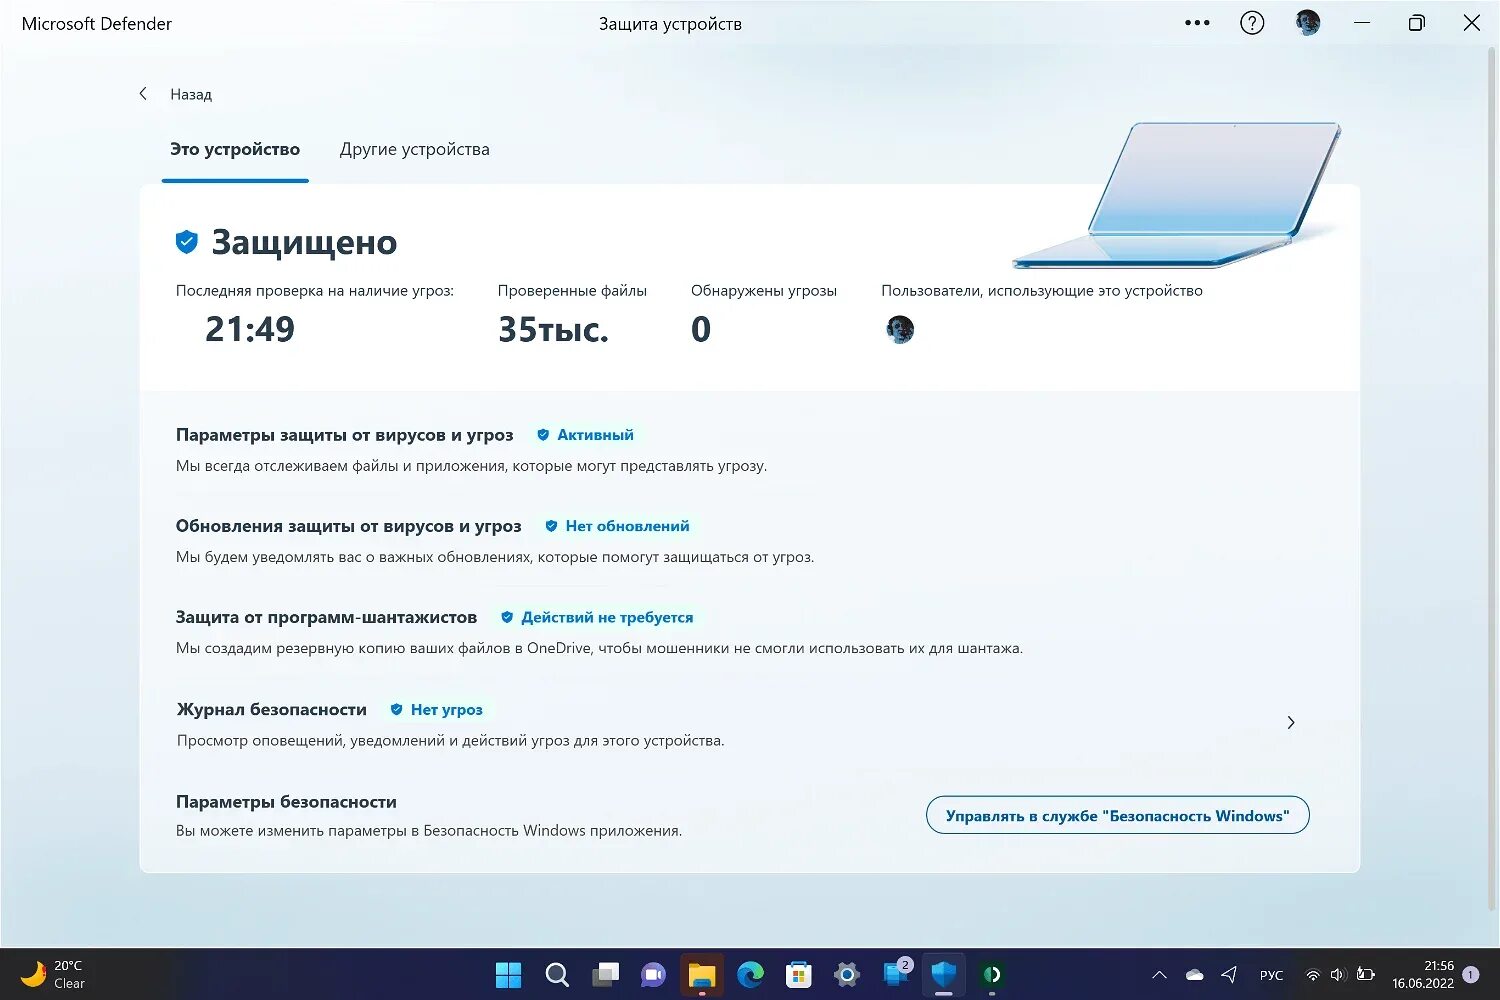Open the account avatar in title bar
Screen dimensions: 1500x1000
coord(1308,23)
